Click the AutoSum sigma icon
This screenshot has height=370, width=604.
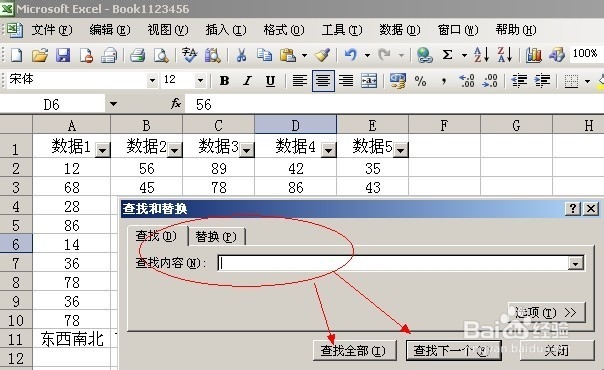(x=447, y=55)
